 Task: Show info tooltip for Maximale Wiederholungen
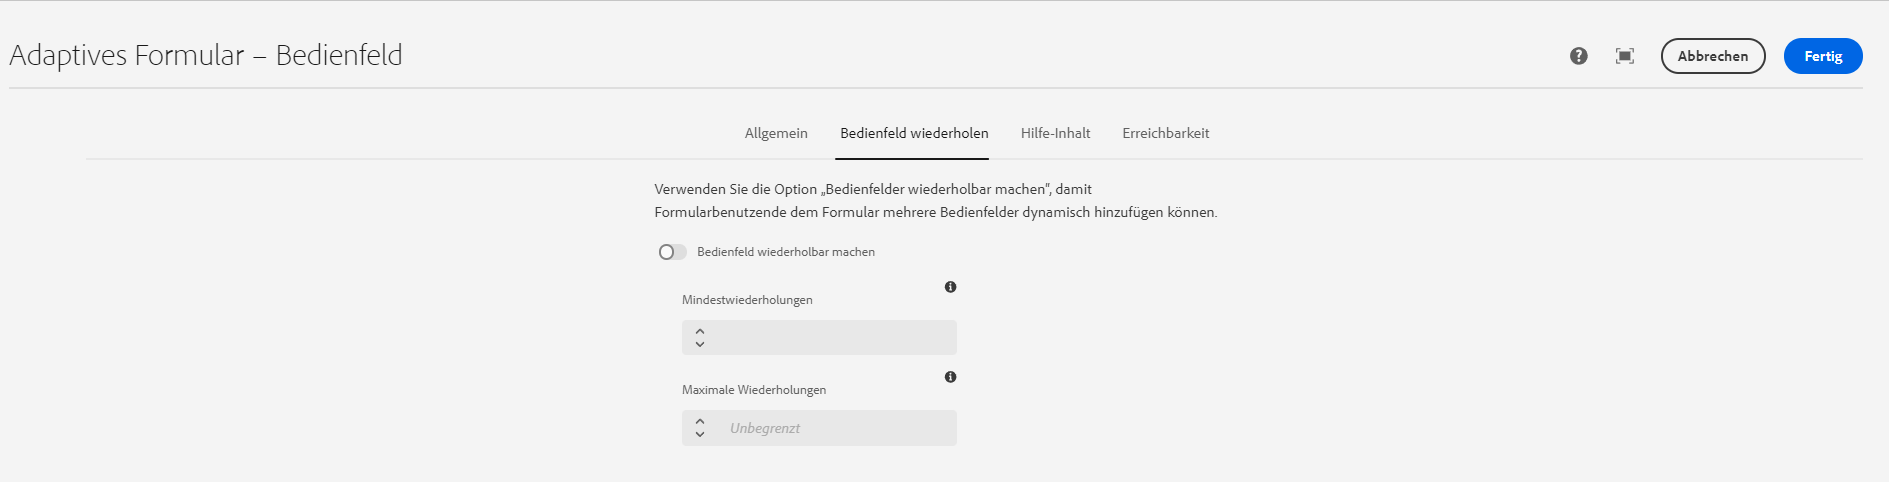950,377
